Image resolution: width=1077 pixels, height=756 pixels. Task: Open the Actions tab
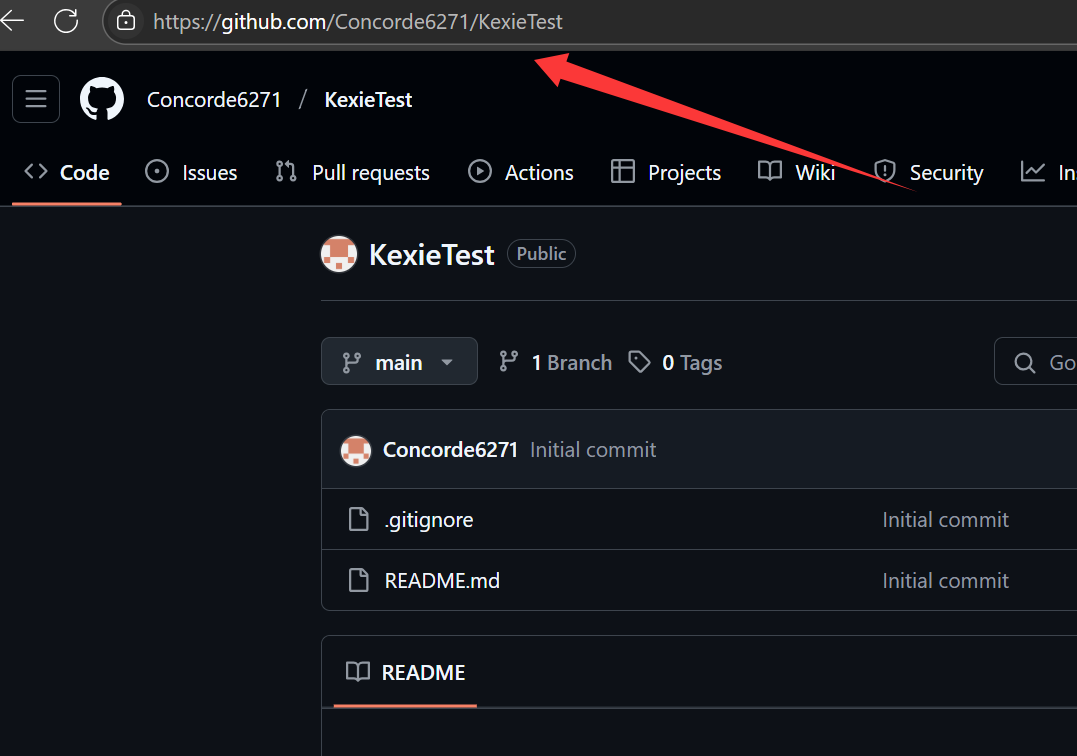pos(521,172)
